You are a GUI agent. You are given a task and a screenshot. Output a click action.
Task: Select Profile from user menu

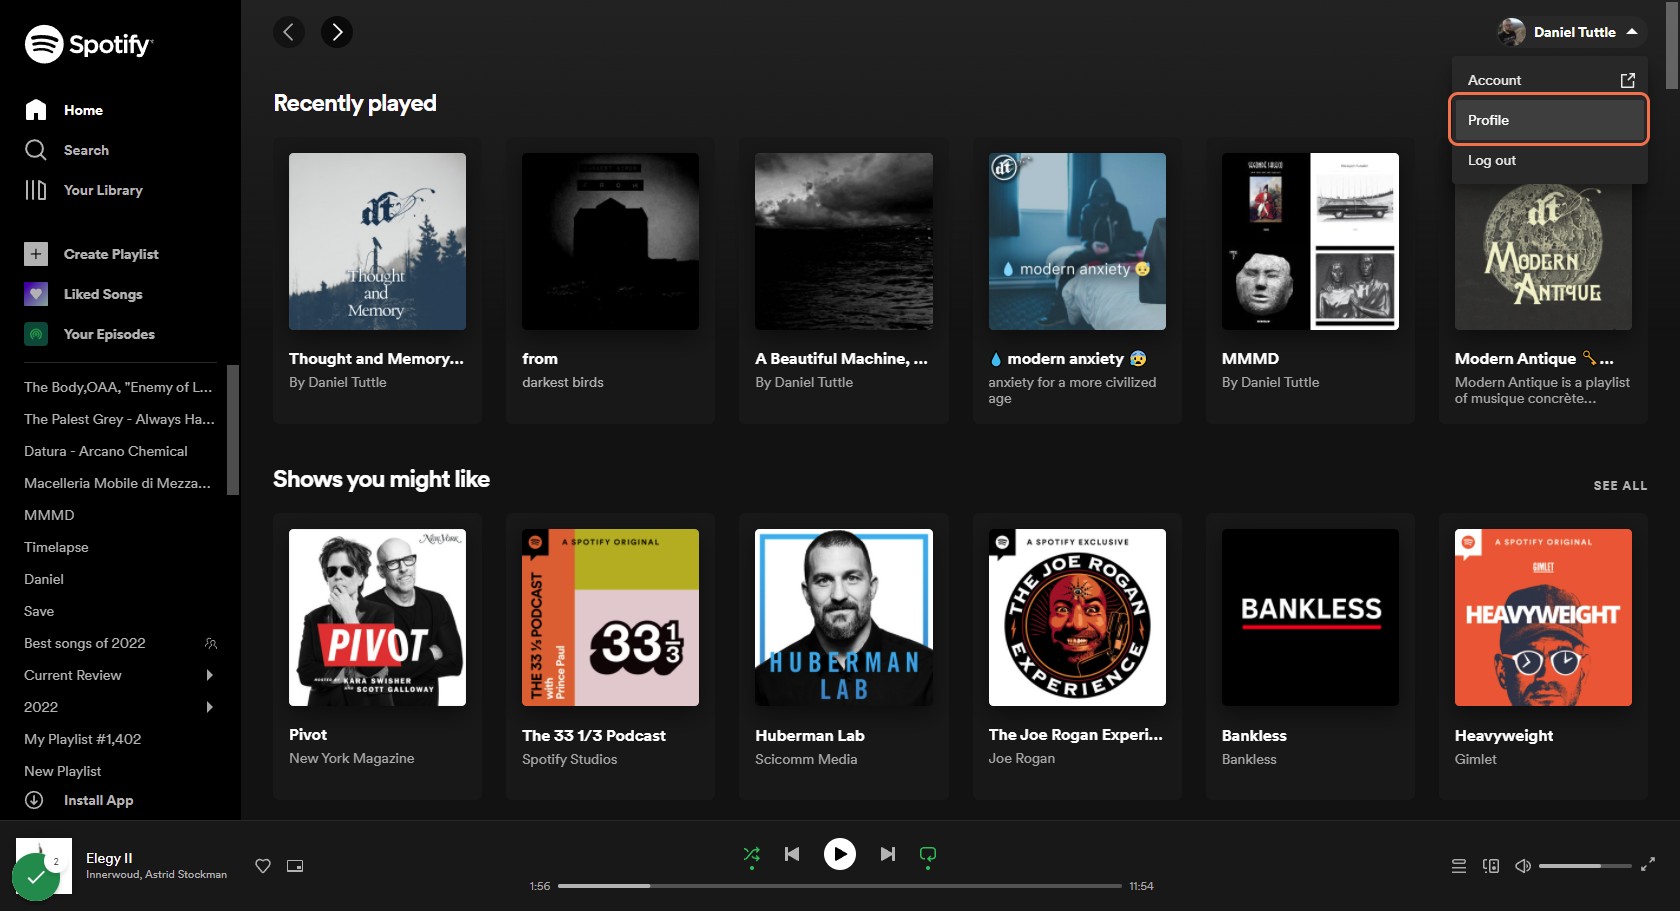click(1549, 120)
